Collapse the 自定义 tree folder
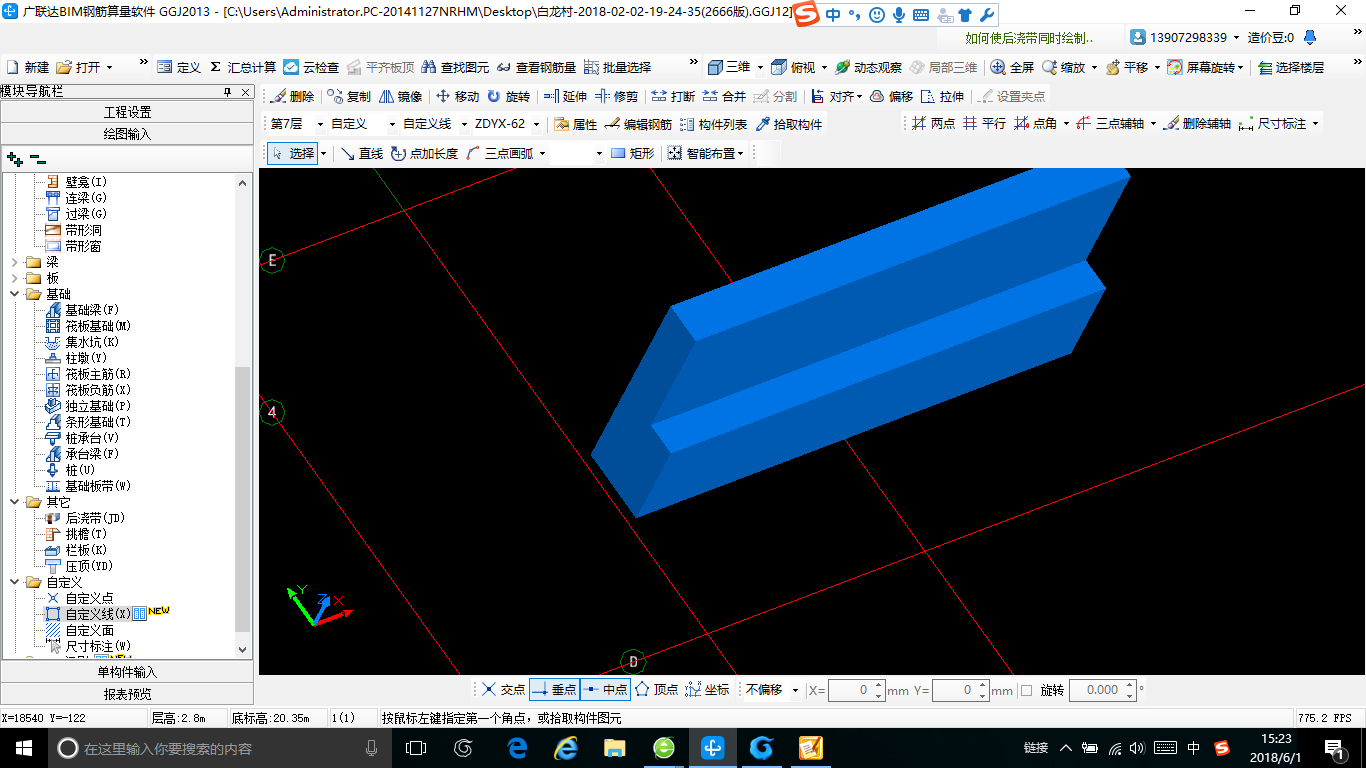Screen dimensions: 1366x768 coord(15,582)
